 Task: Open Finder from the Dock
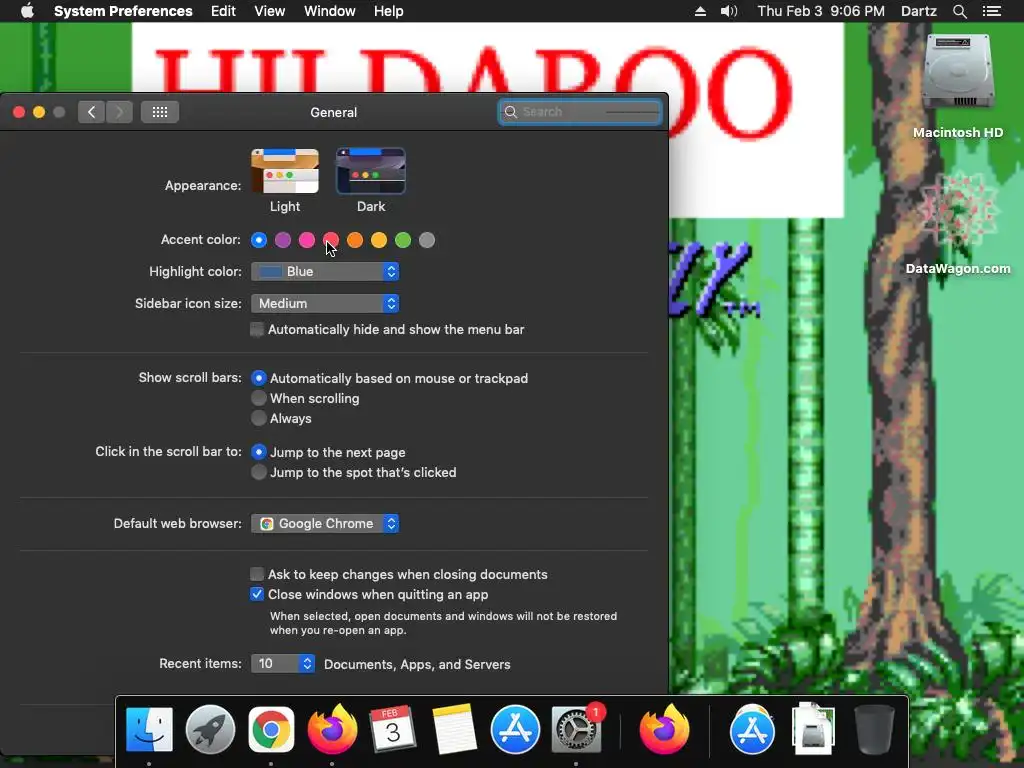click(150, 729)
